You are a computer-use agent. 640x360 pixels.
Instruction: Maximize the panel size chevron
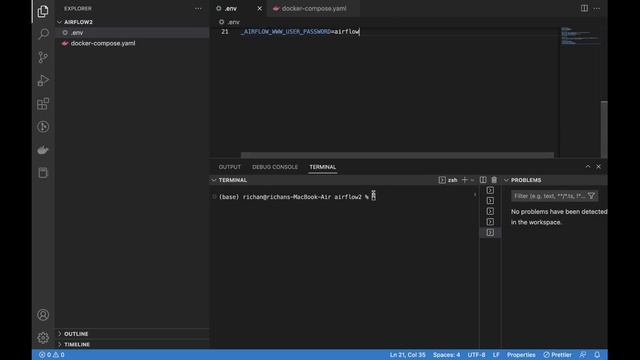coord(588,167)
